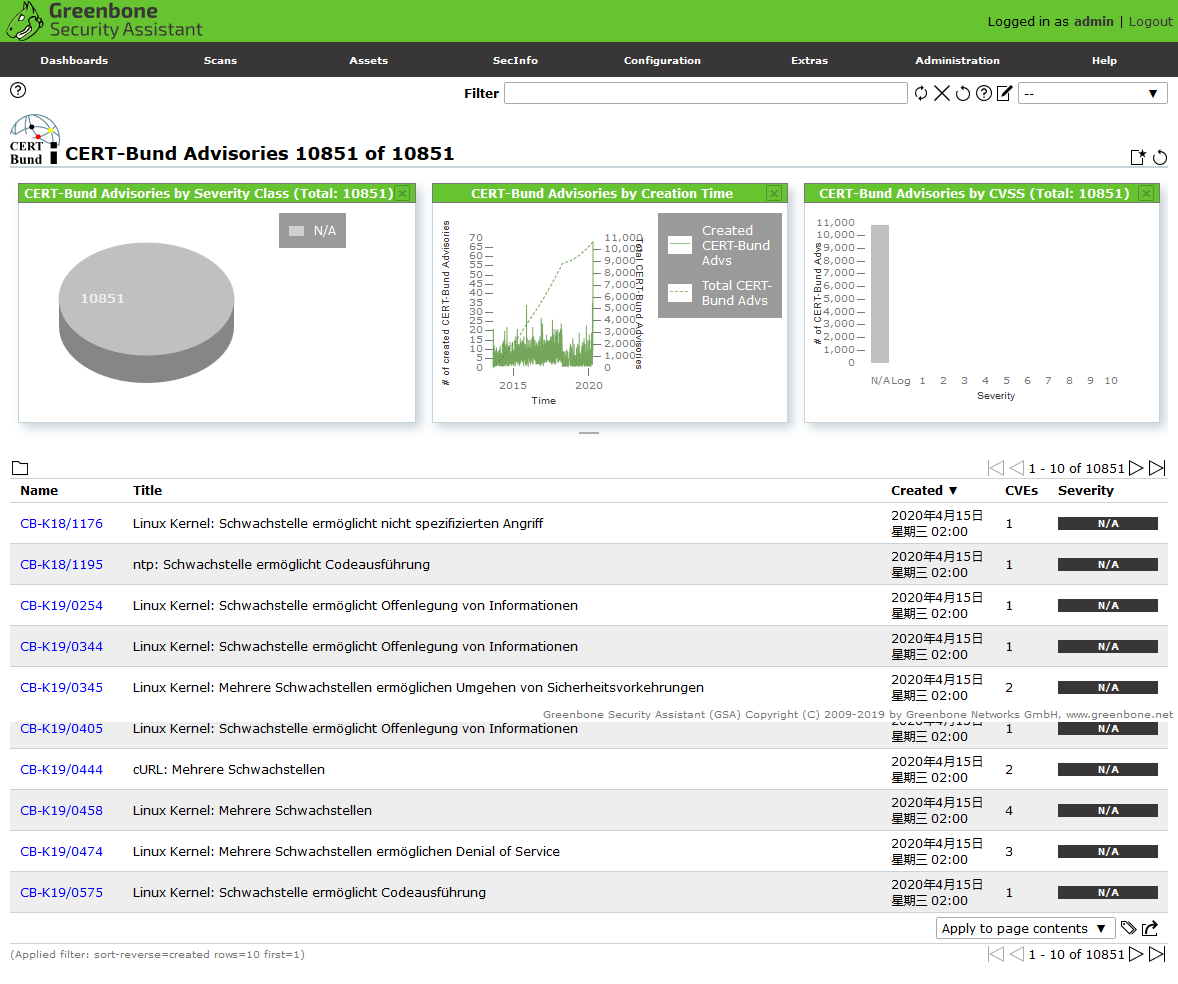Open advisory CB-K19/0344
1178x984 pixels.
click(62, 646)
